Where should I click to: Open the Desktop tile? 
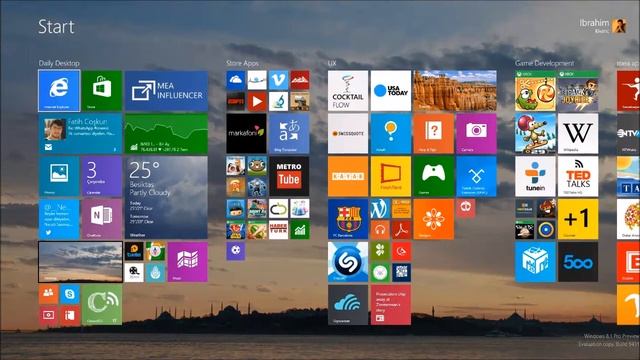click(80, 262)
